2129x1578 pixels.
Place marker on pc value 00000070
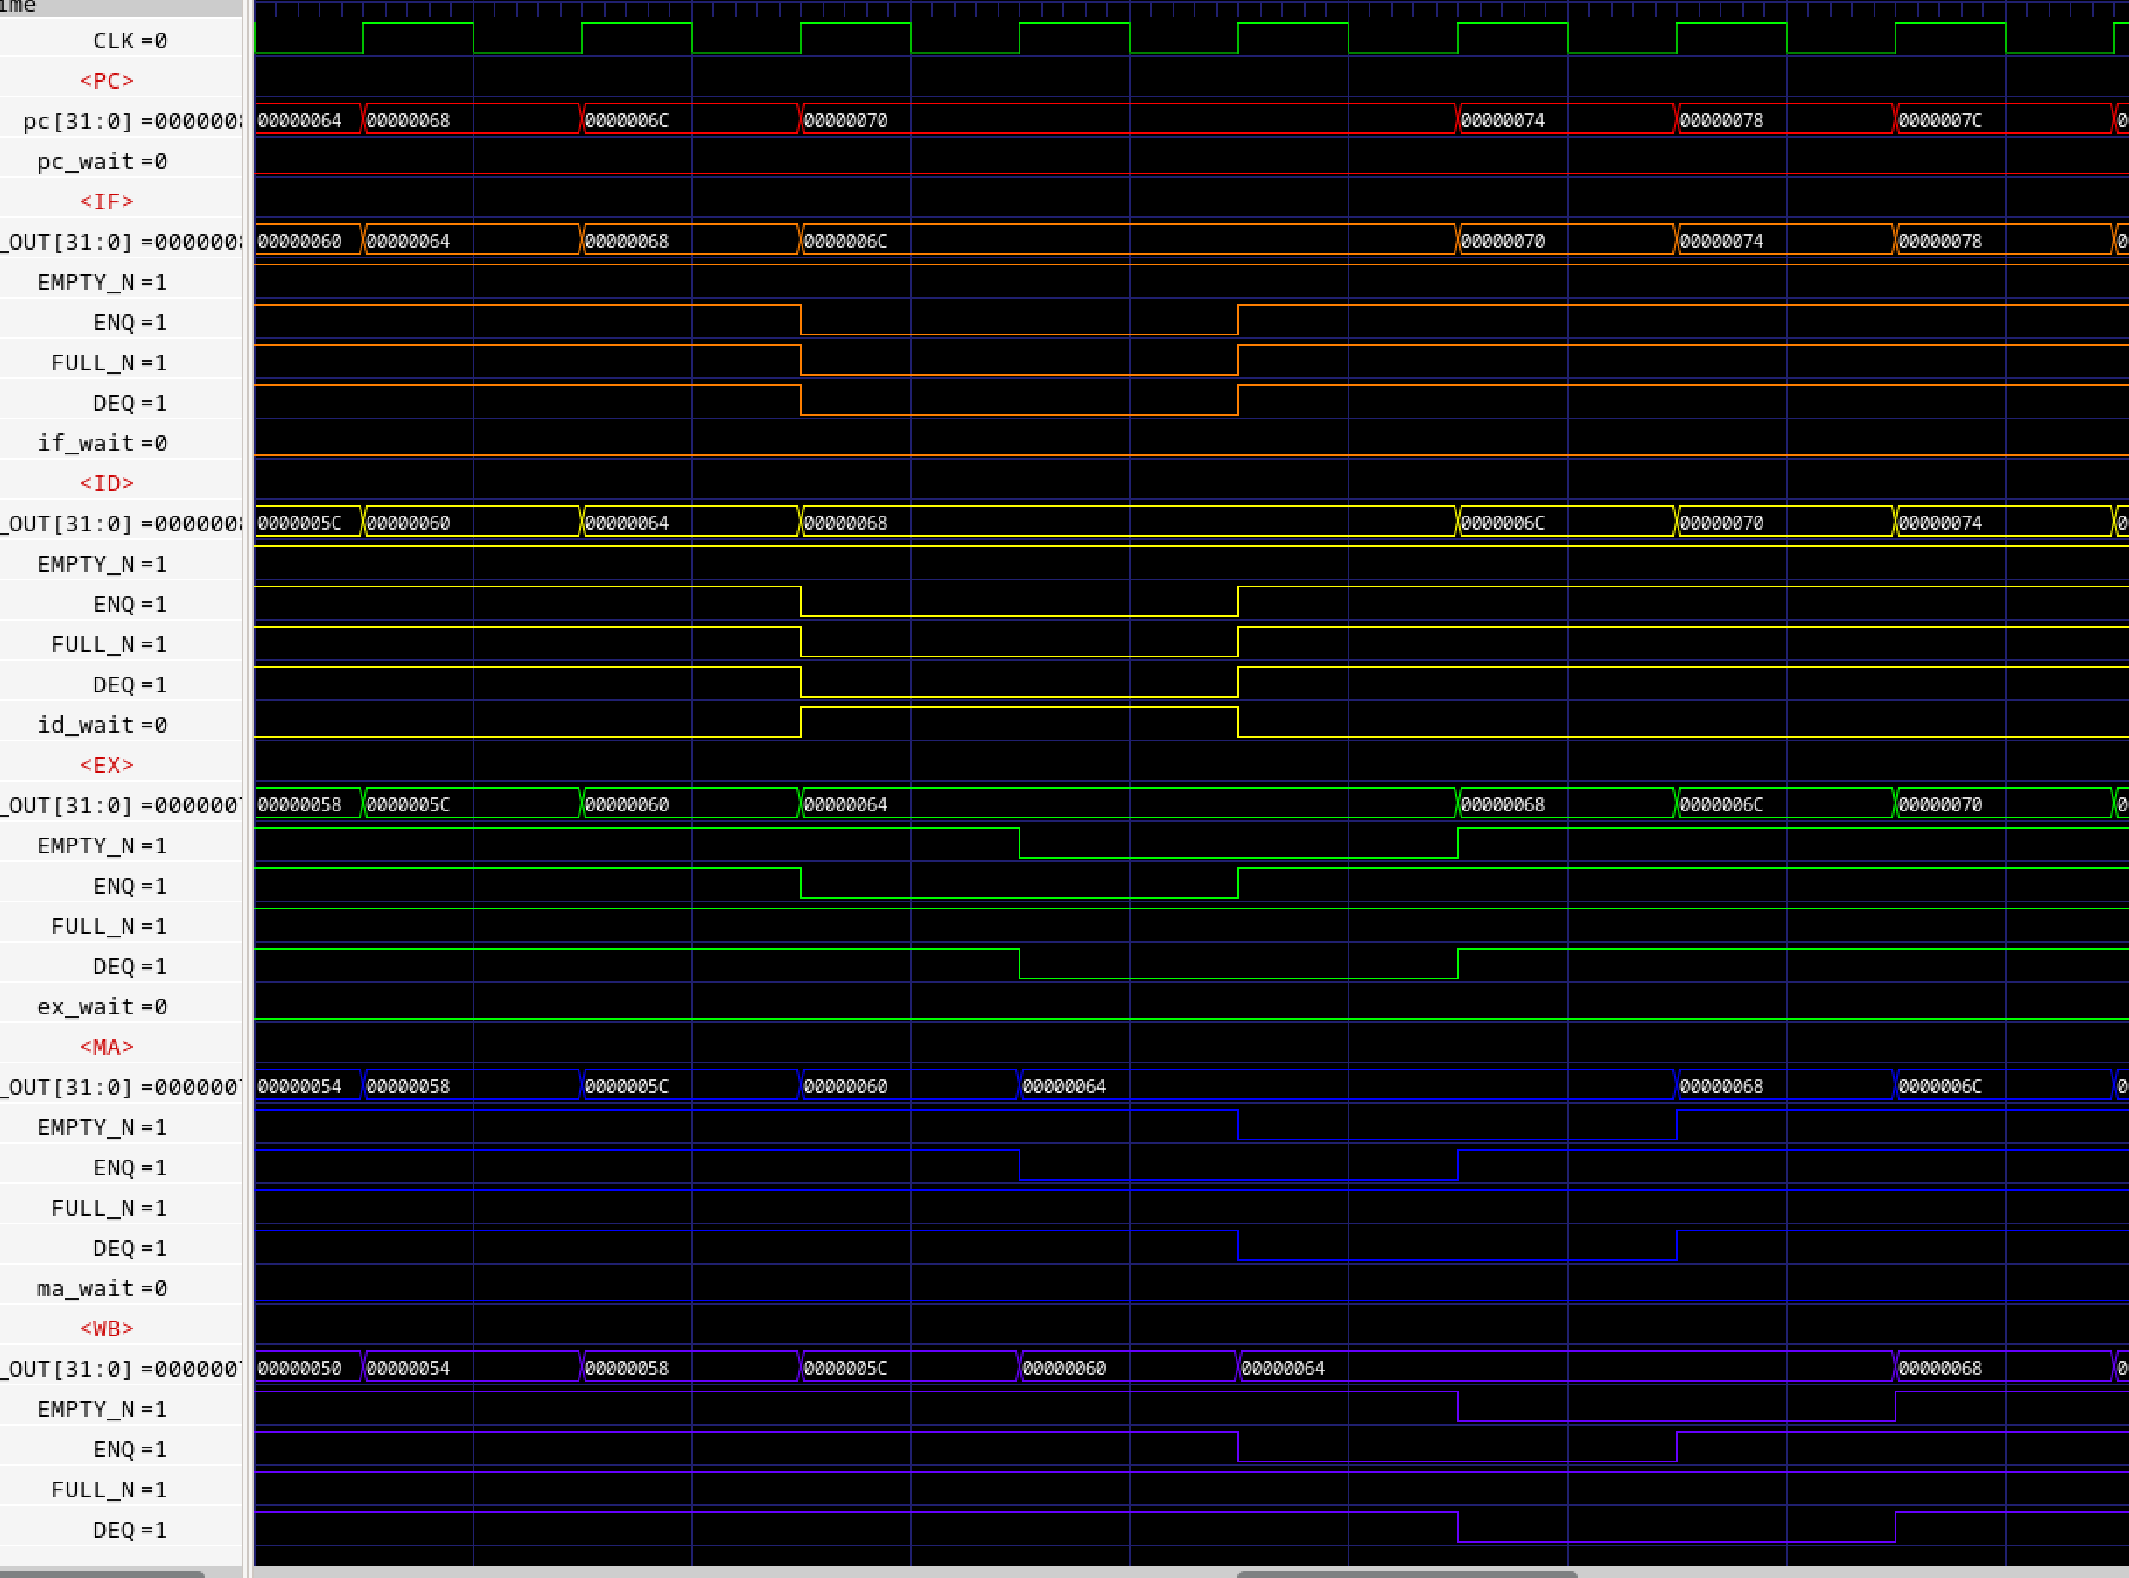[846, 120]
